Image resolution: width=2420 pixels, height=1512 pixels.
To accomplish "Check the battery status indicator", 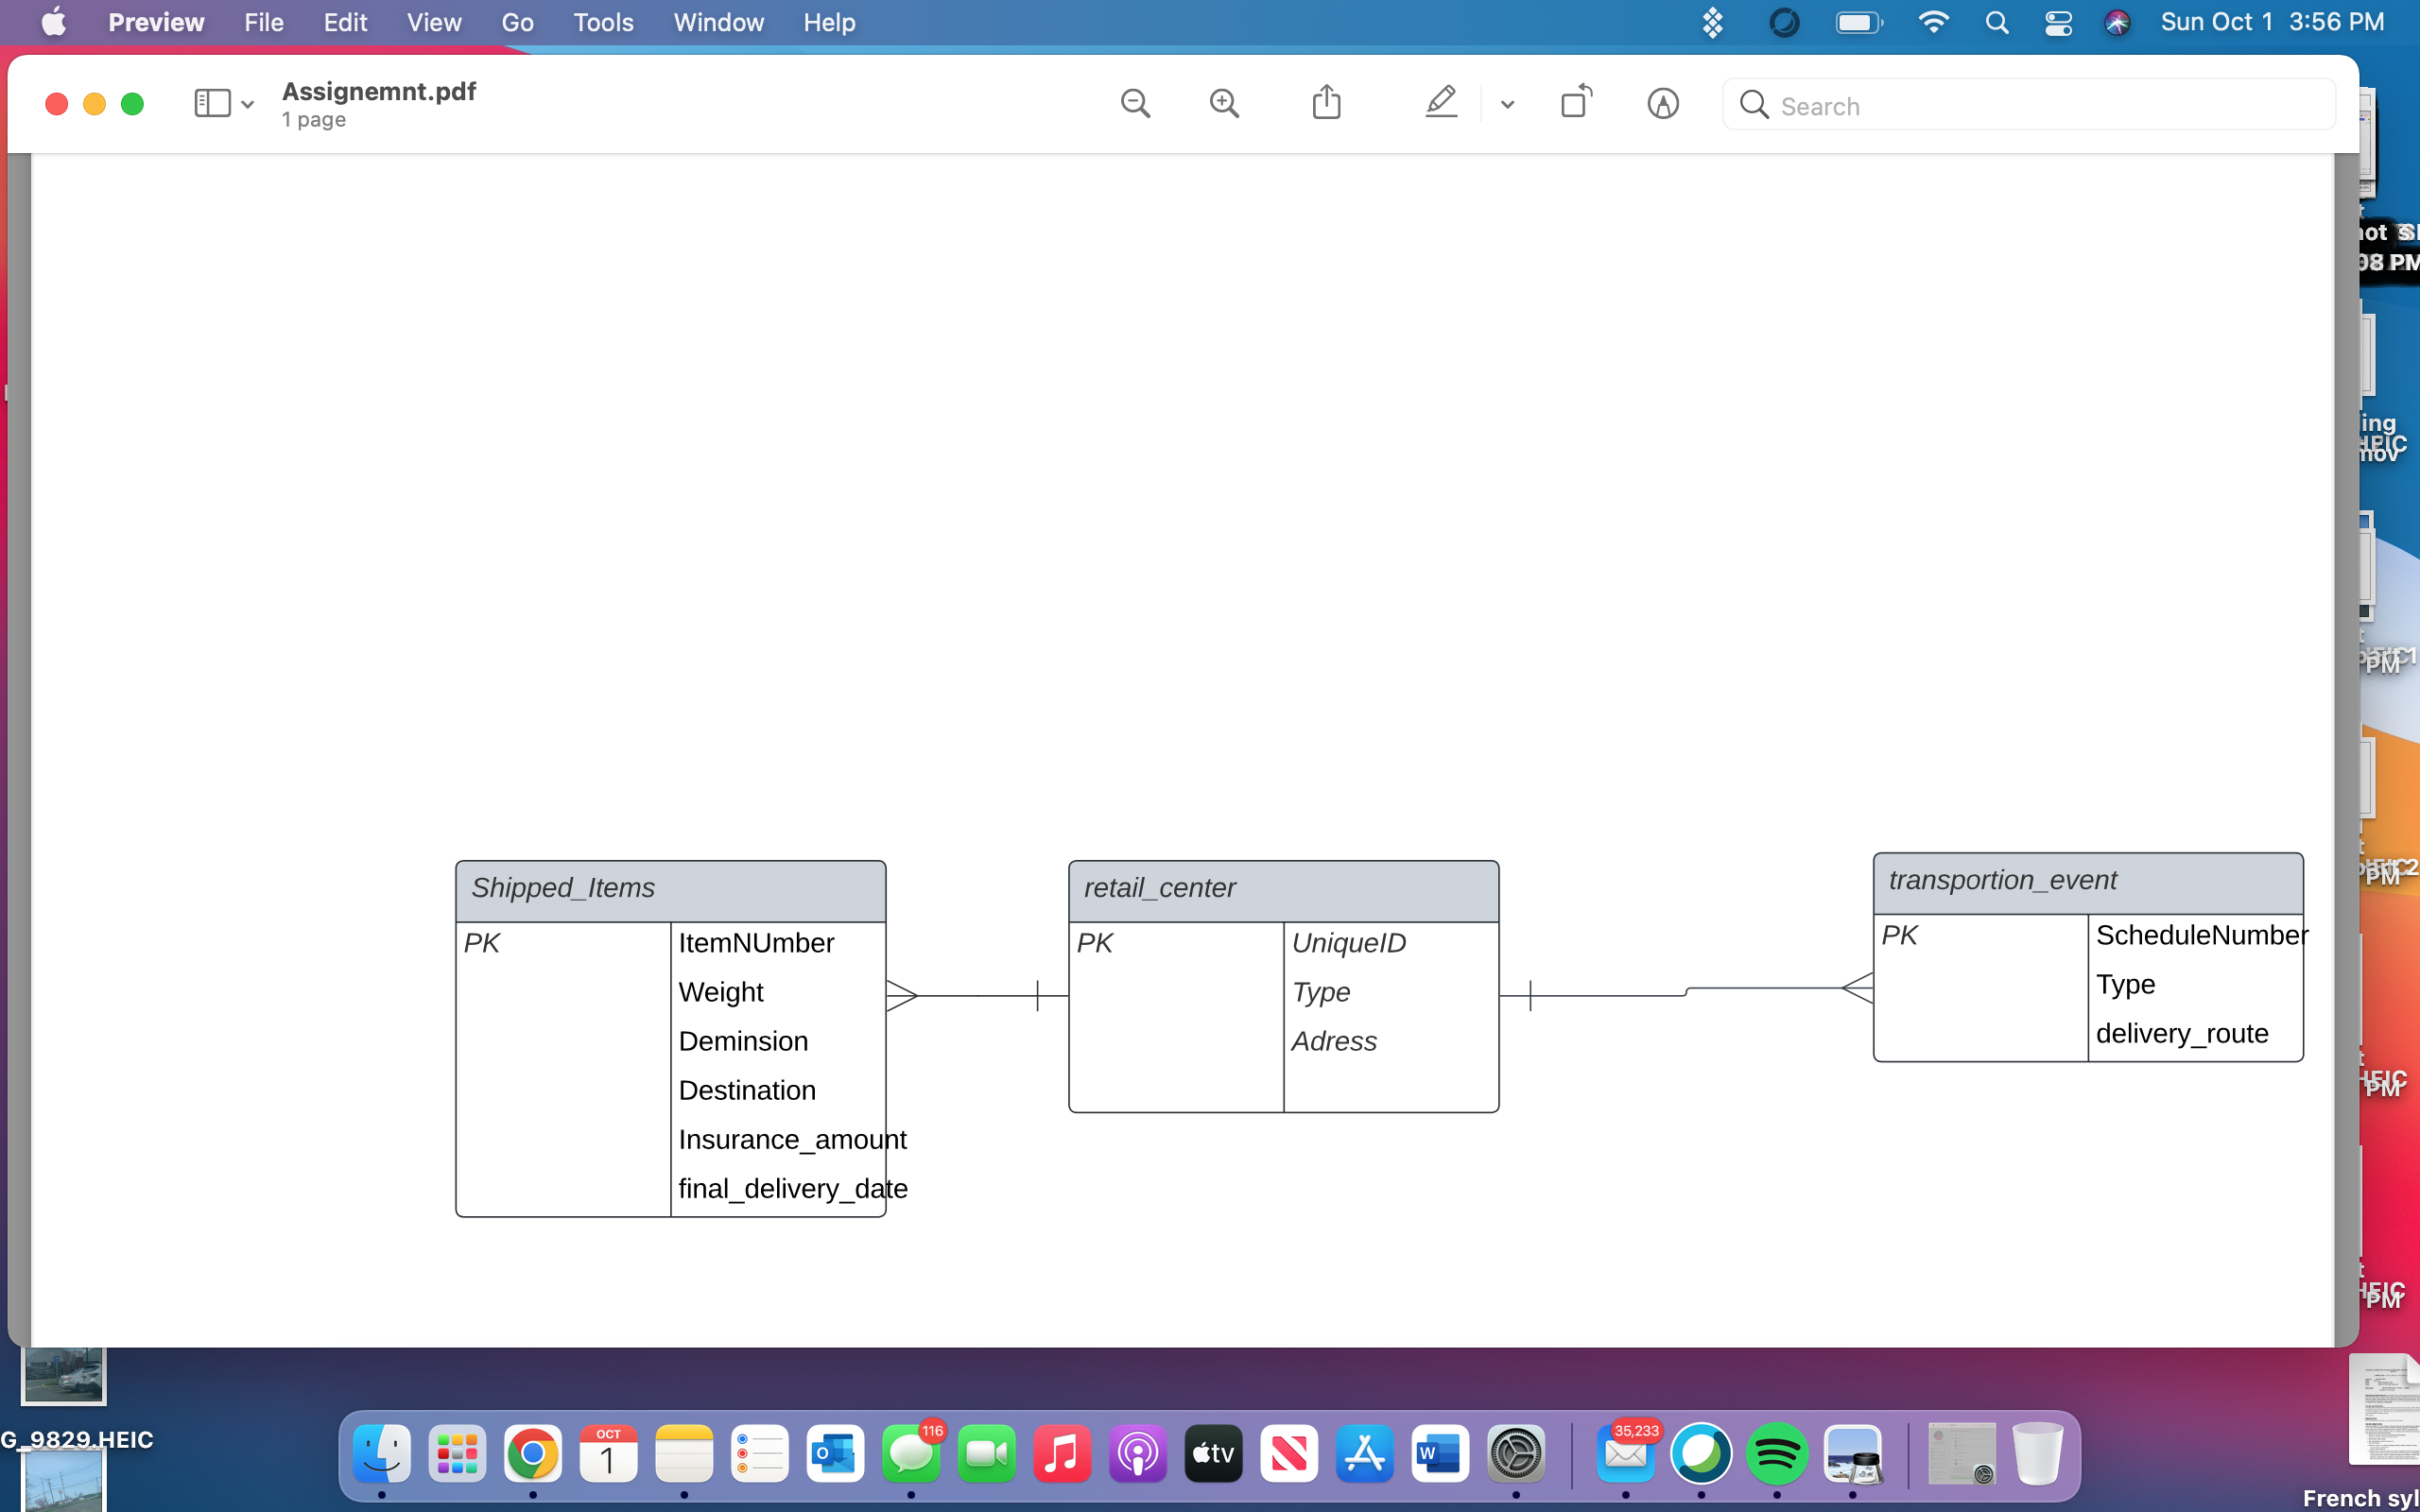I will click(1858, 22).
